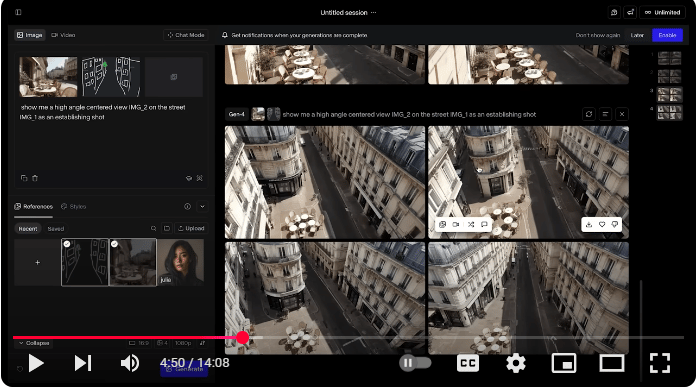Mute the video volume
This screenshot has height=388, width=698.
click(130, 363)
